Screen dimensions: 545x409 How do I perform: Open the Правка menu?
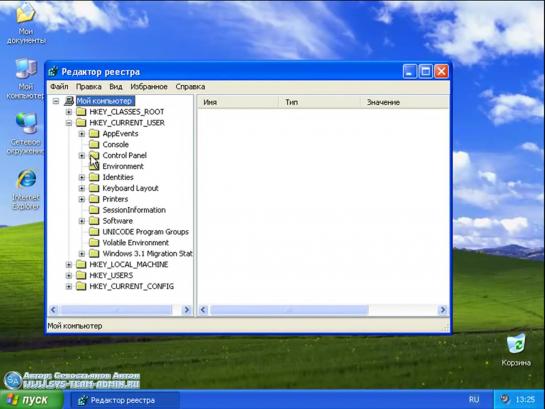pos(89,87)
